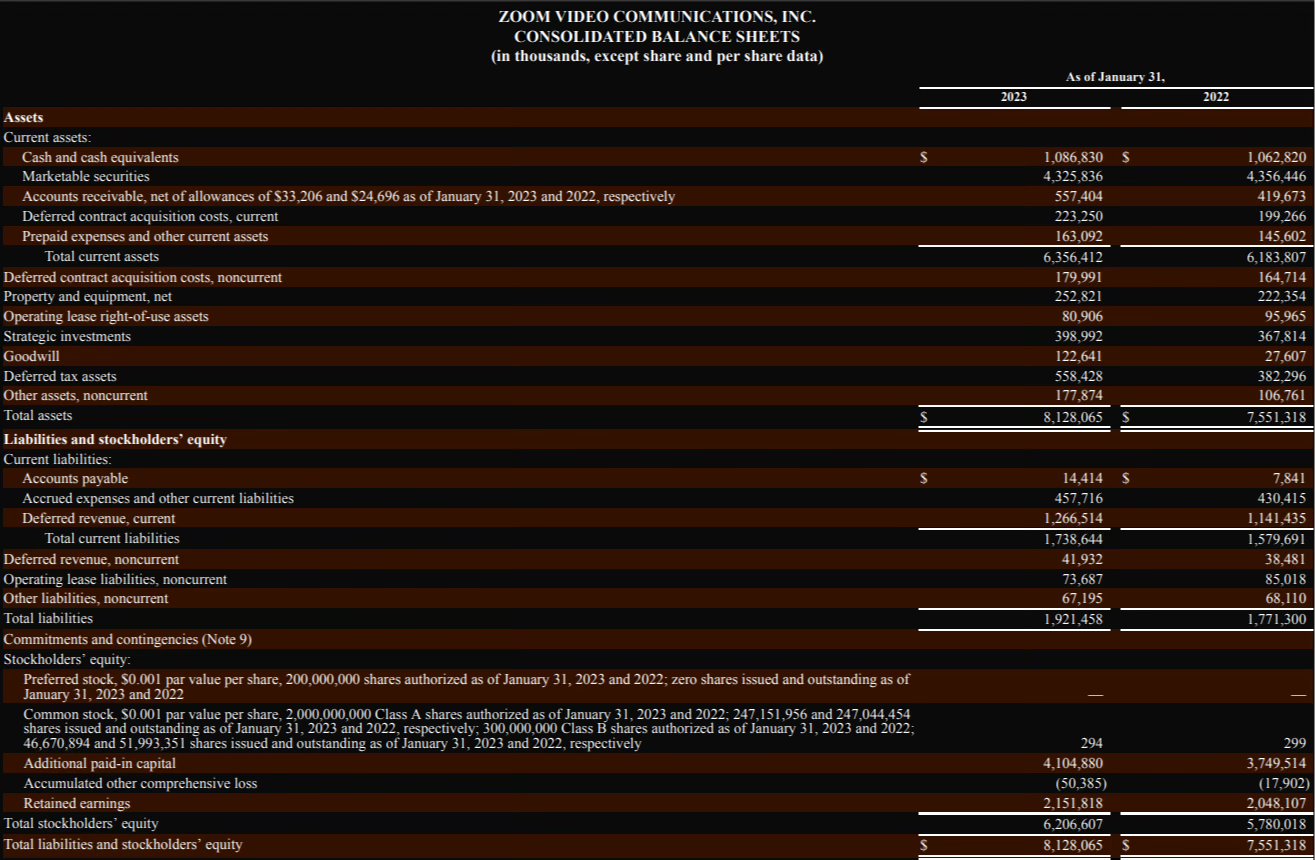Select deferred revenue current value 1,266,514
1315x860 pixels.
pyautogui.click(x=1073, y=519)
